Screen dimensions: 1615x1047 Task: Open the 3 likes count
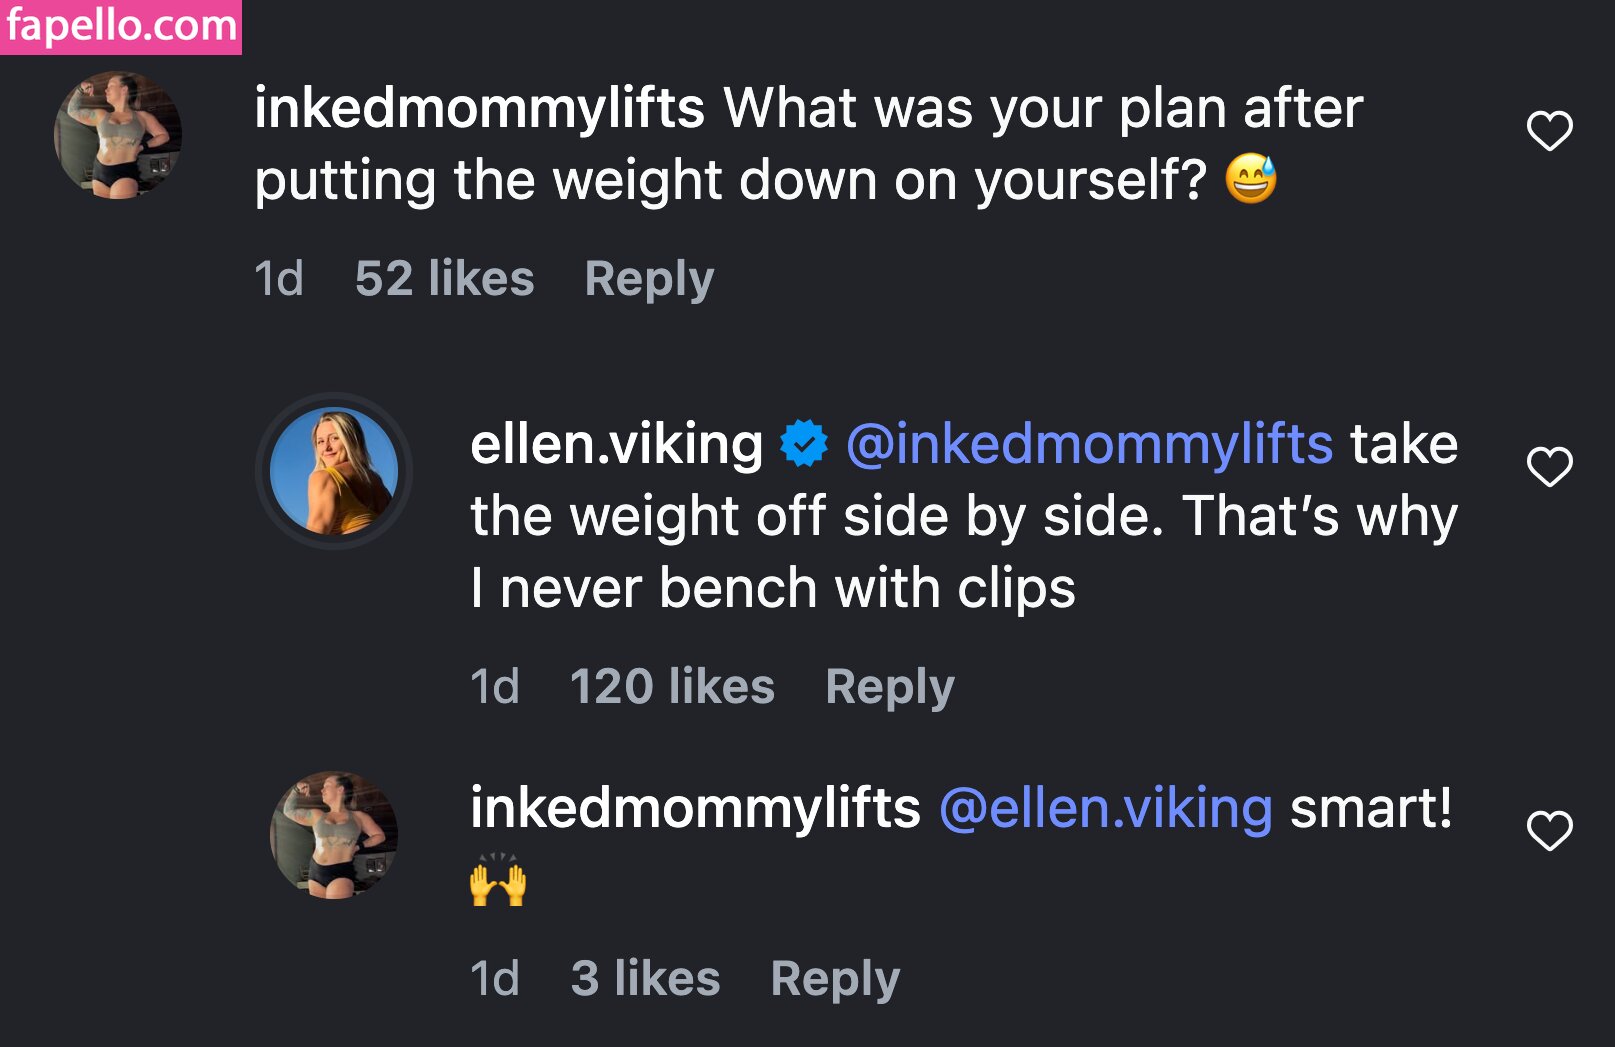645,979
